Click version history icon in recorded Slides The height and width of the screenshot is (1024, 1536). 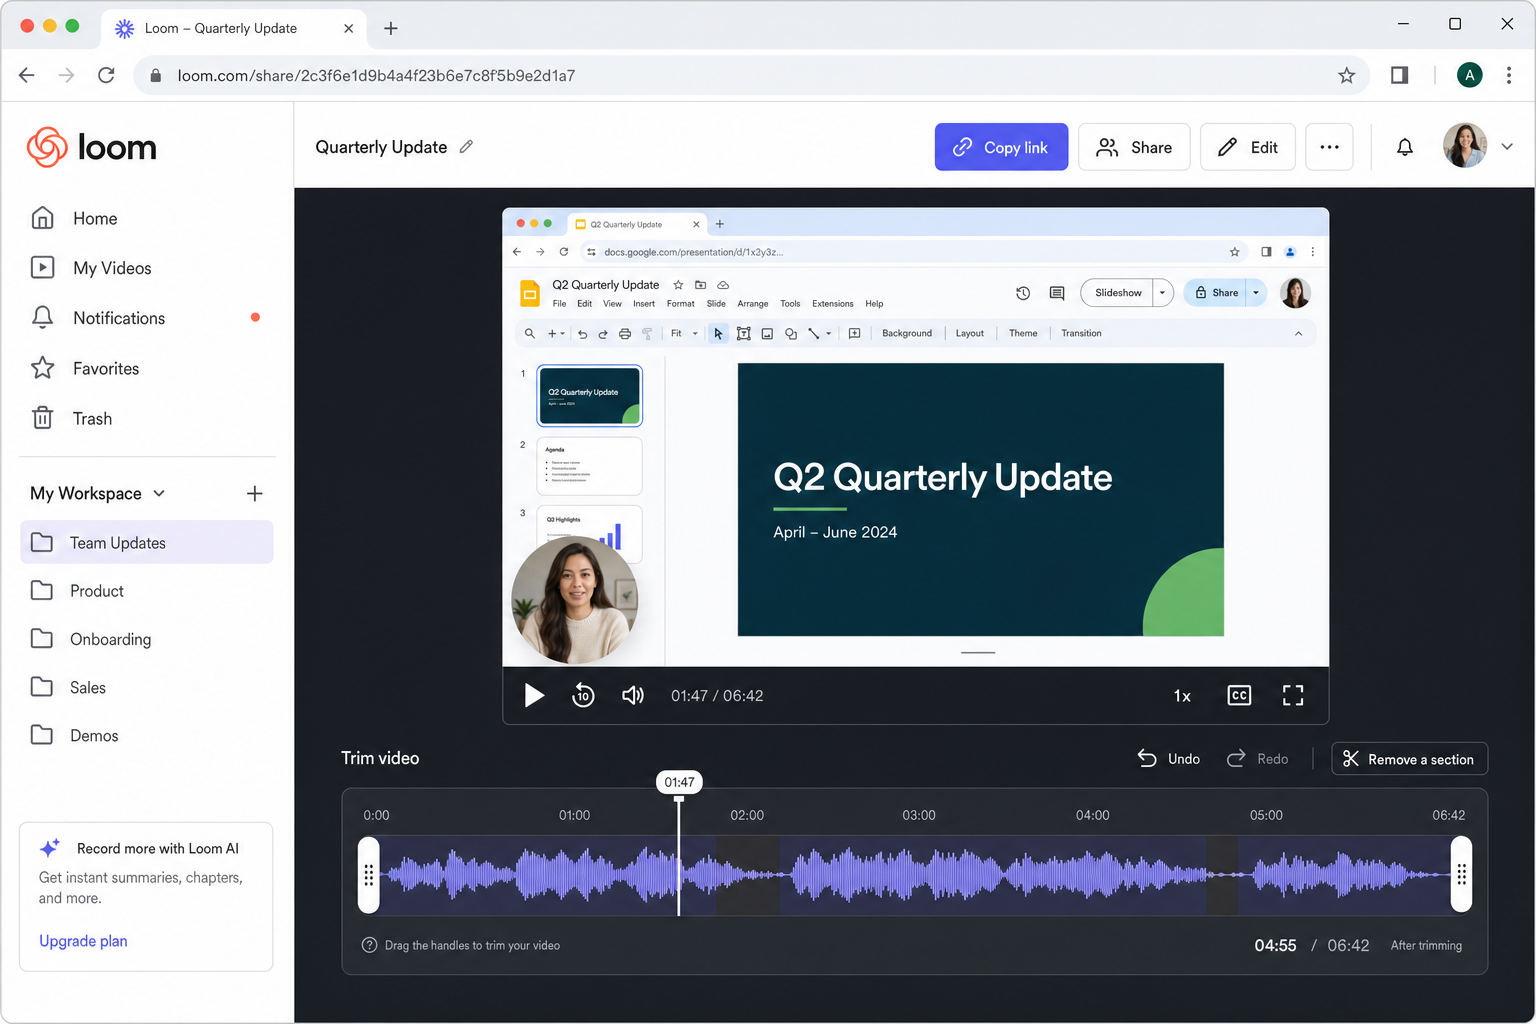1023,293
